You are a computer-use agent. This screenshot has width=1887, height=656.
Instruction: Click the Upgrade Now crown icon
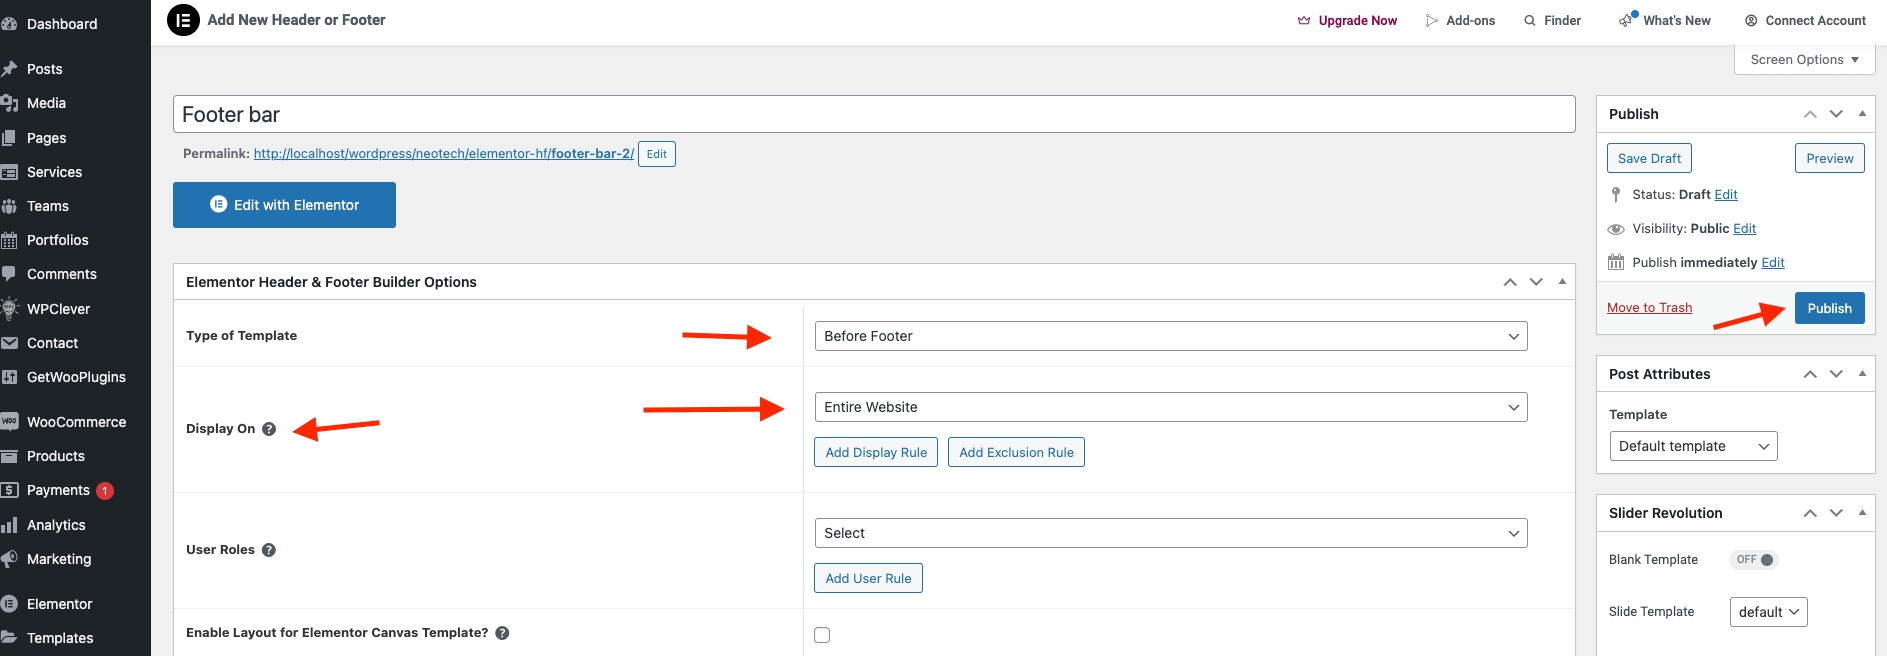[x=1304, y=21]
